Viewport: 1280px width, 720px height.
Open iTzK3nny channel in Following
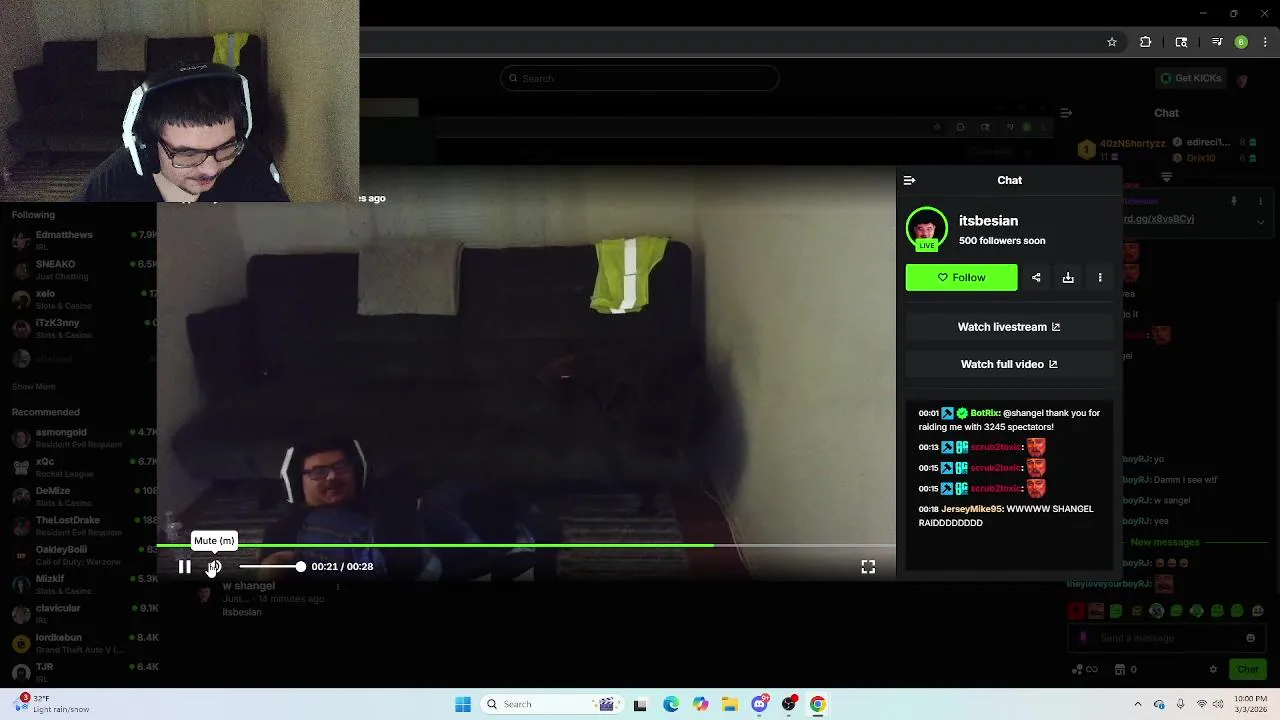84,328
